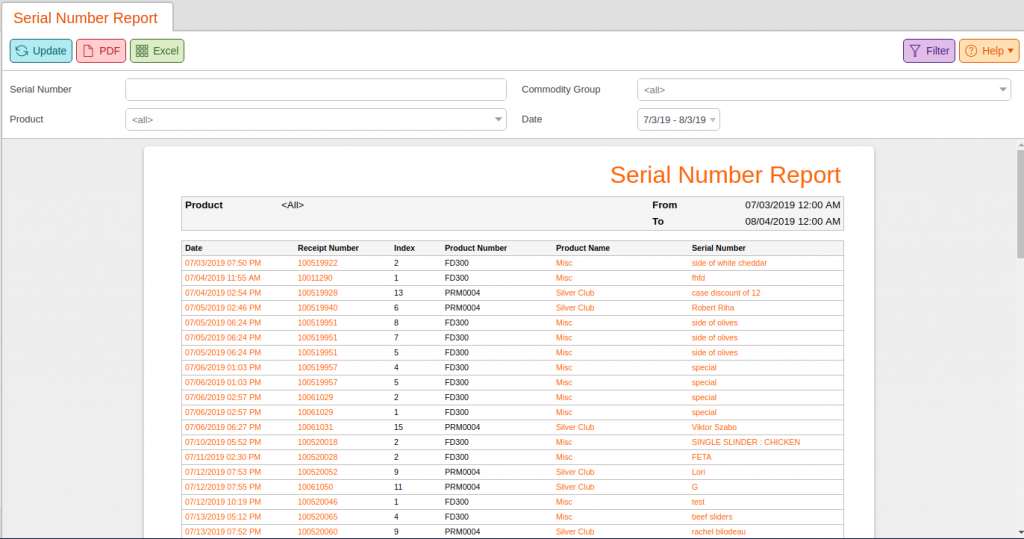The width and height of the screenshot is (1024, 539).
Task: Click the Update refresh icon
Action: [22, 51]
